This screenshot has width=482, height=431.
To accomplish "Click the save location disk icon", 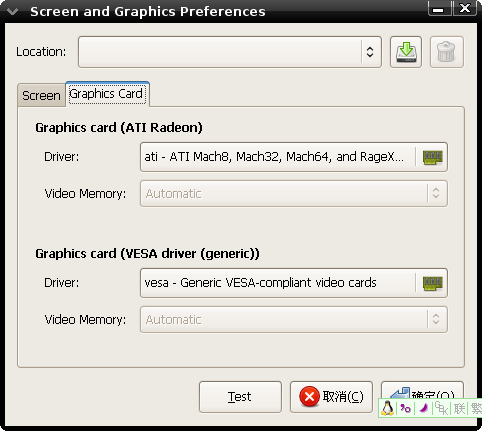I will [406, 52].
